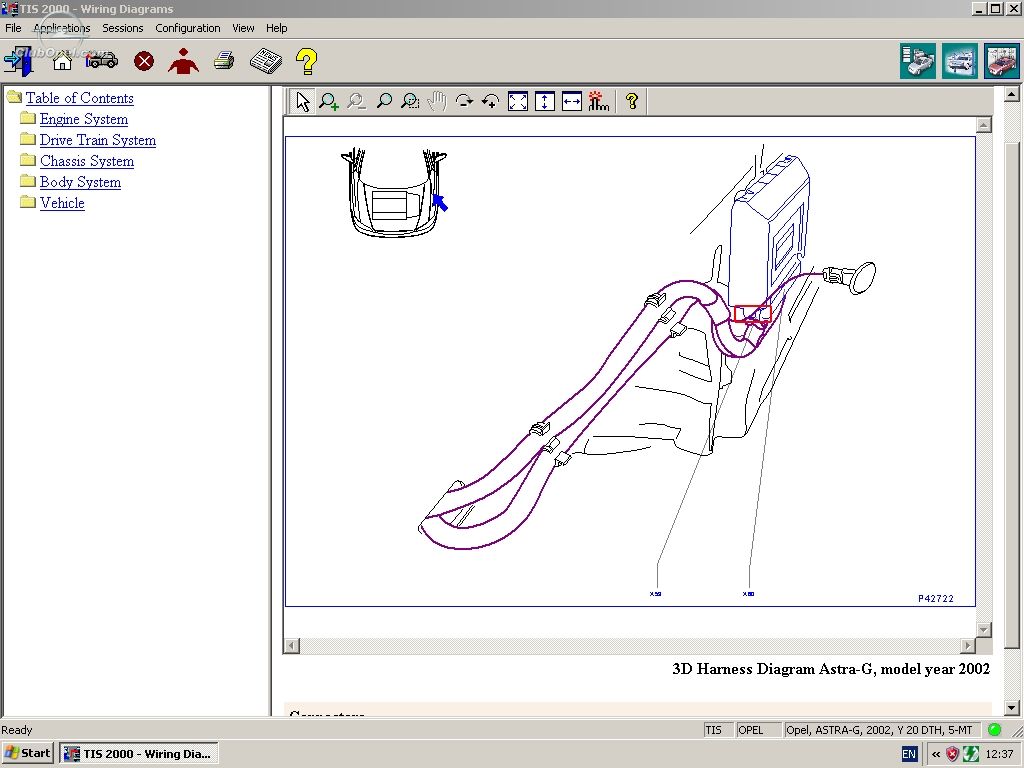Click the P42722 diagram number
Screen dimensions: 1024x768
point(936,598)
